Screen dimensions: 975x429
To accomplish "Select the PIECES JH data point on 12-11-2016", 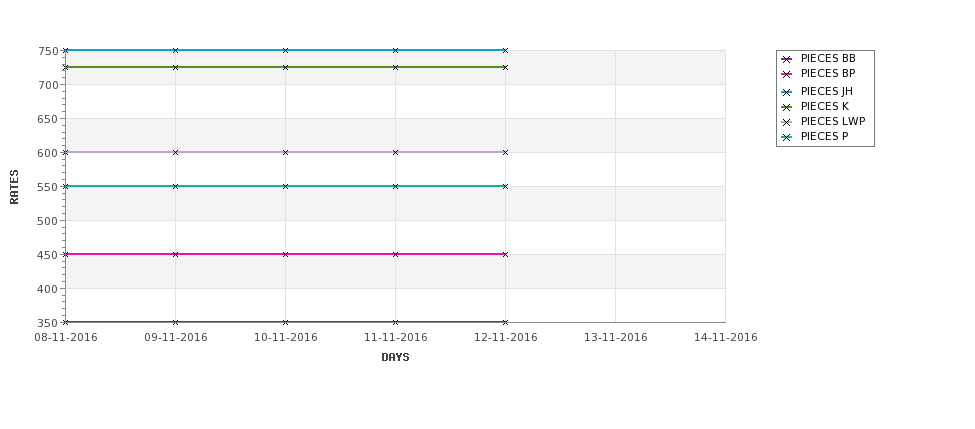I will point(506,50).
